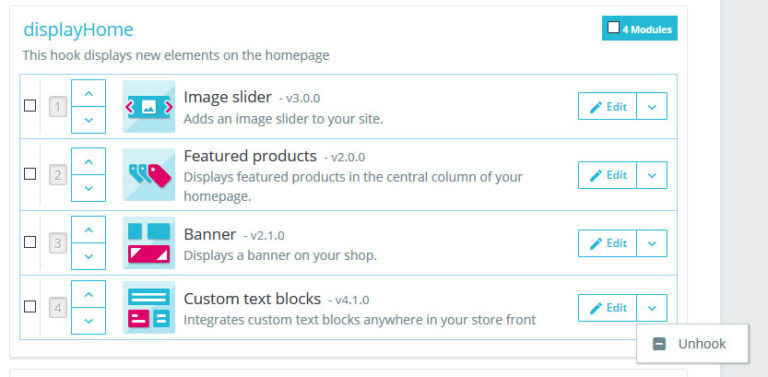Click the Featured products tag icon

click(149, 175)
